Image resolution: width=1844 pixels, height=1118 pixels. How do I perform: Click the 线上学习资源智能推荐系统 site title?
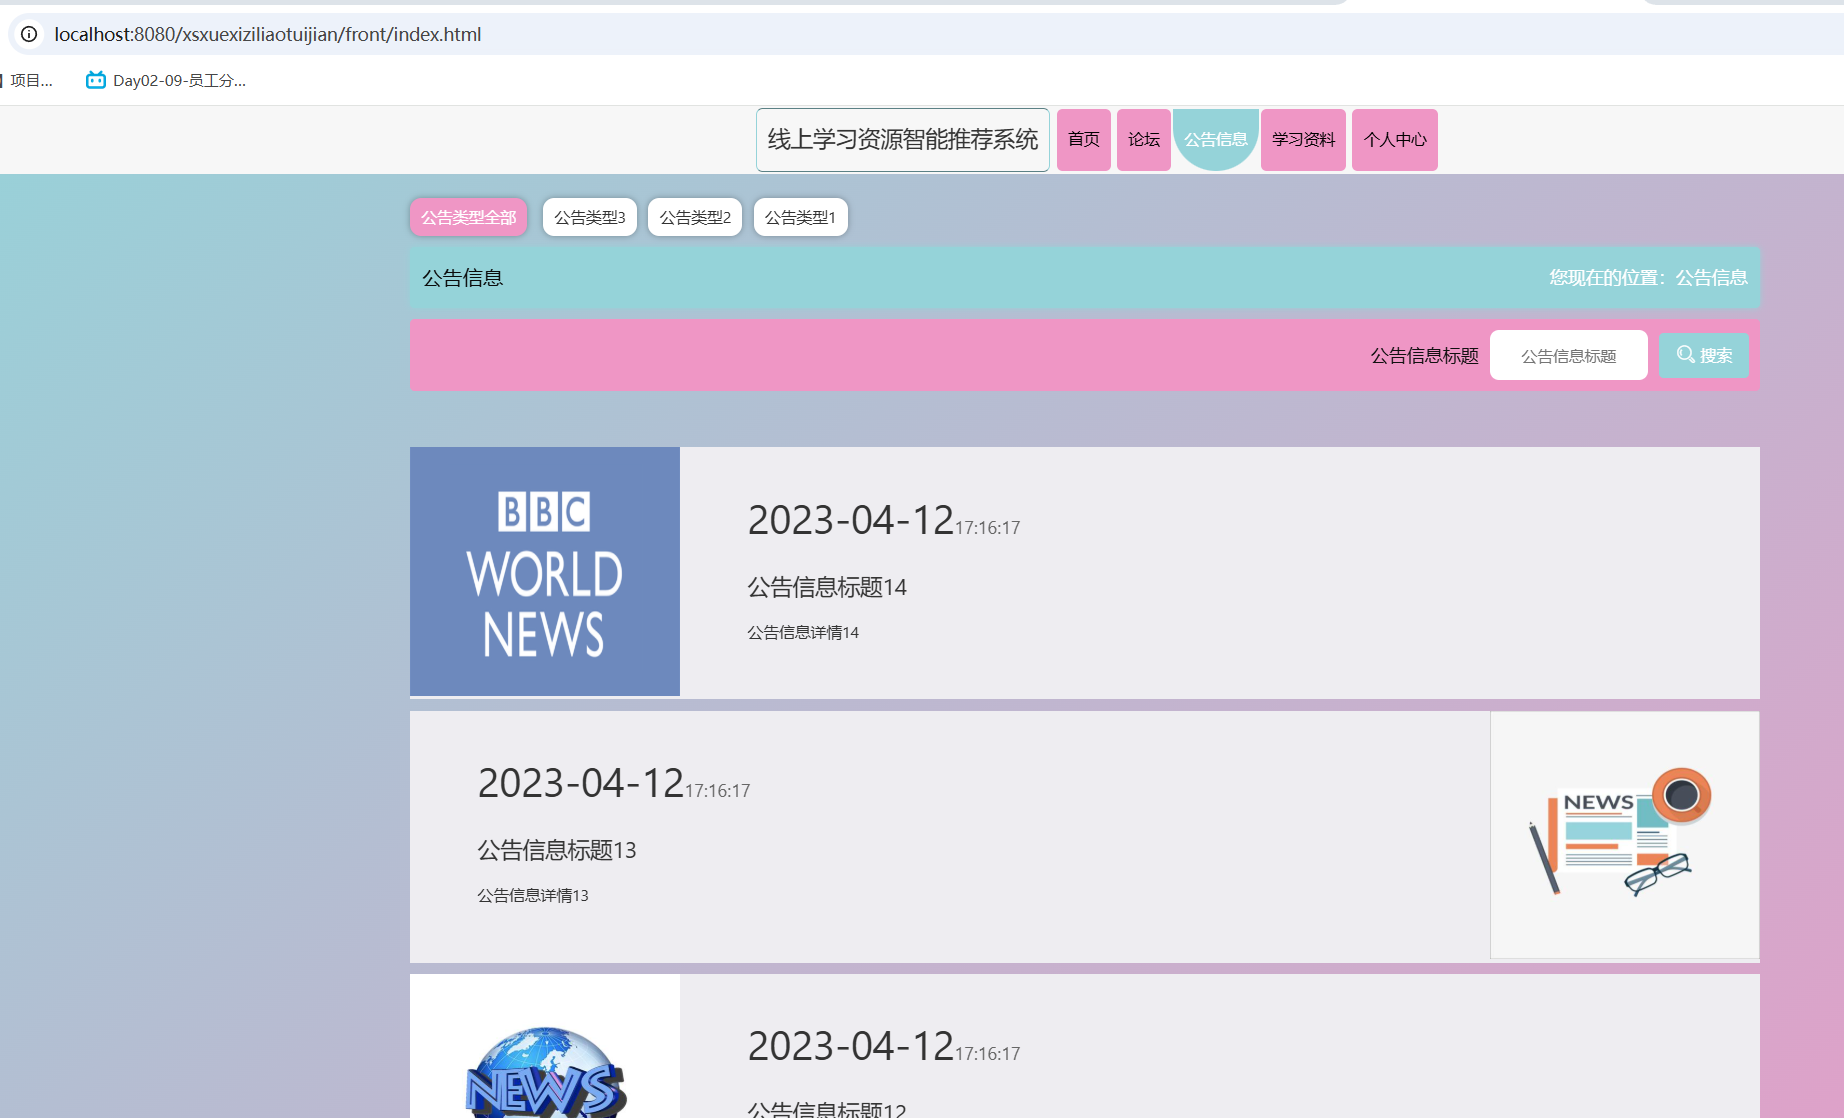coord(903,140)
